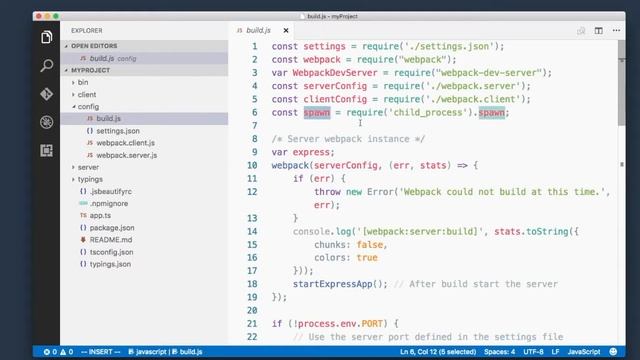The height and width of the screenshot is (360, 640).
Task: Change end of line sequence LF
Action: (x=556, y=352)
